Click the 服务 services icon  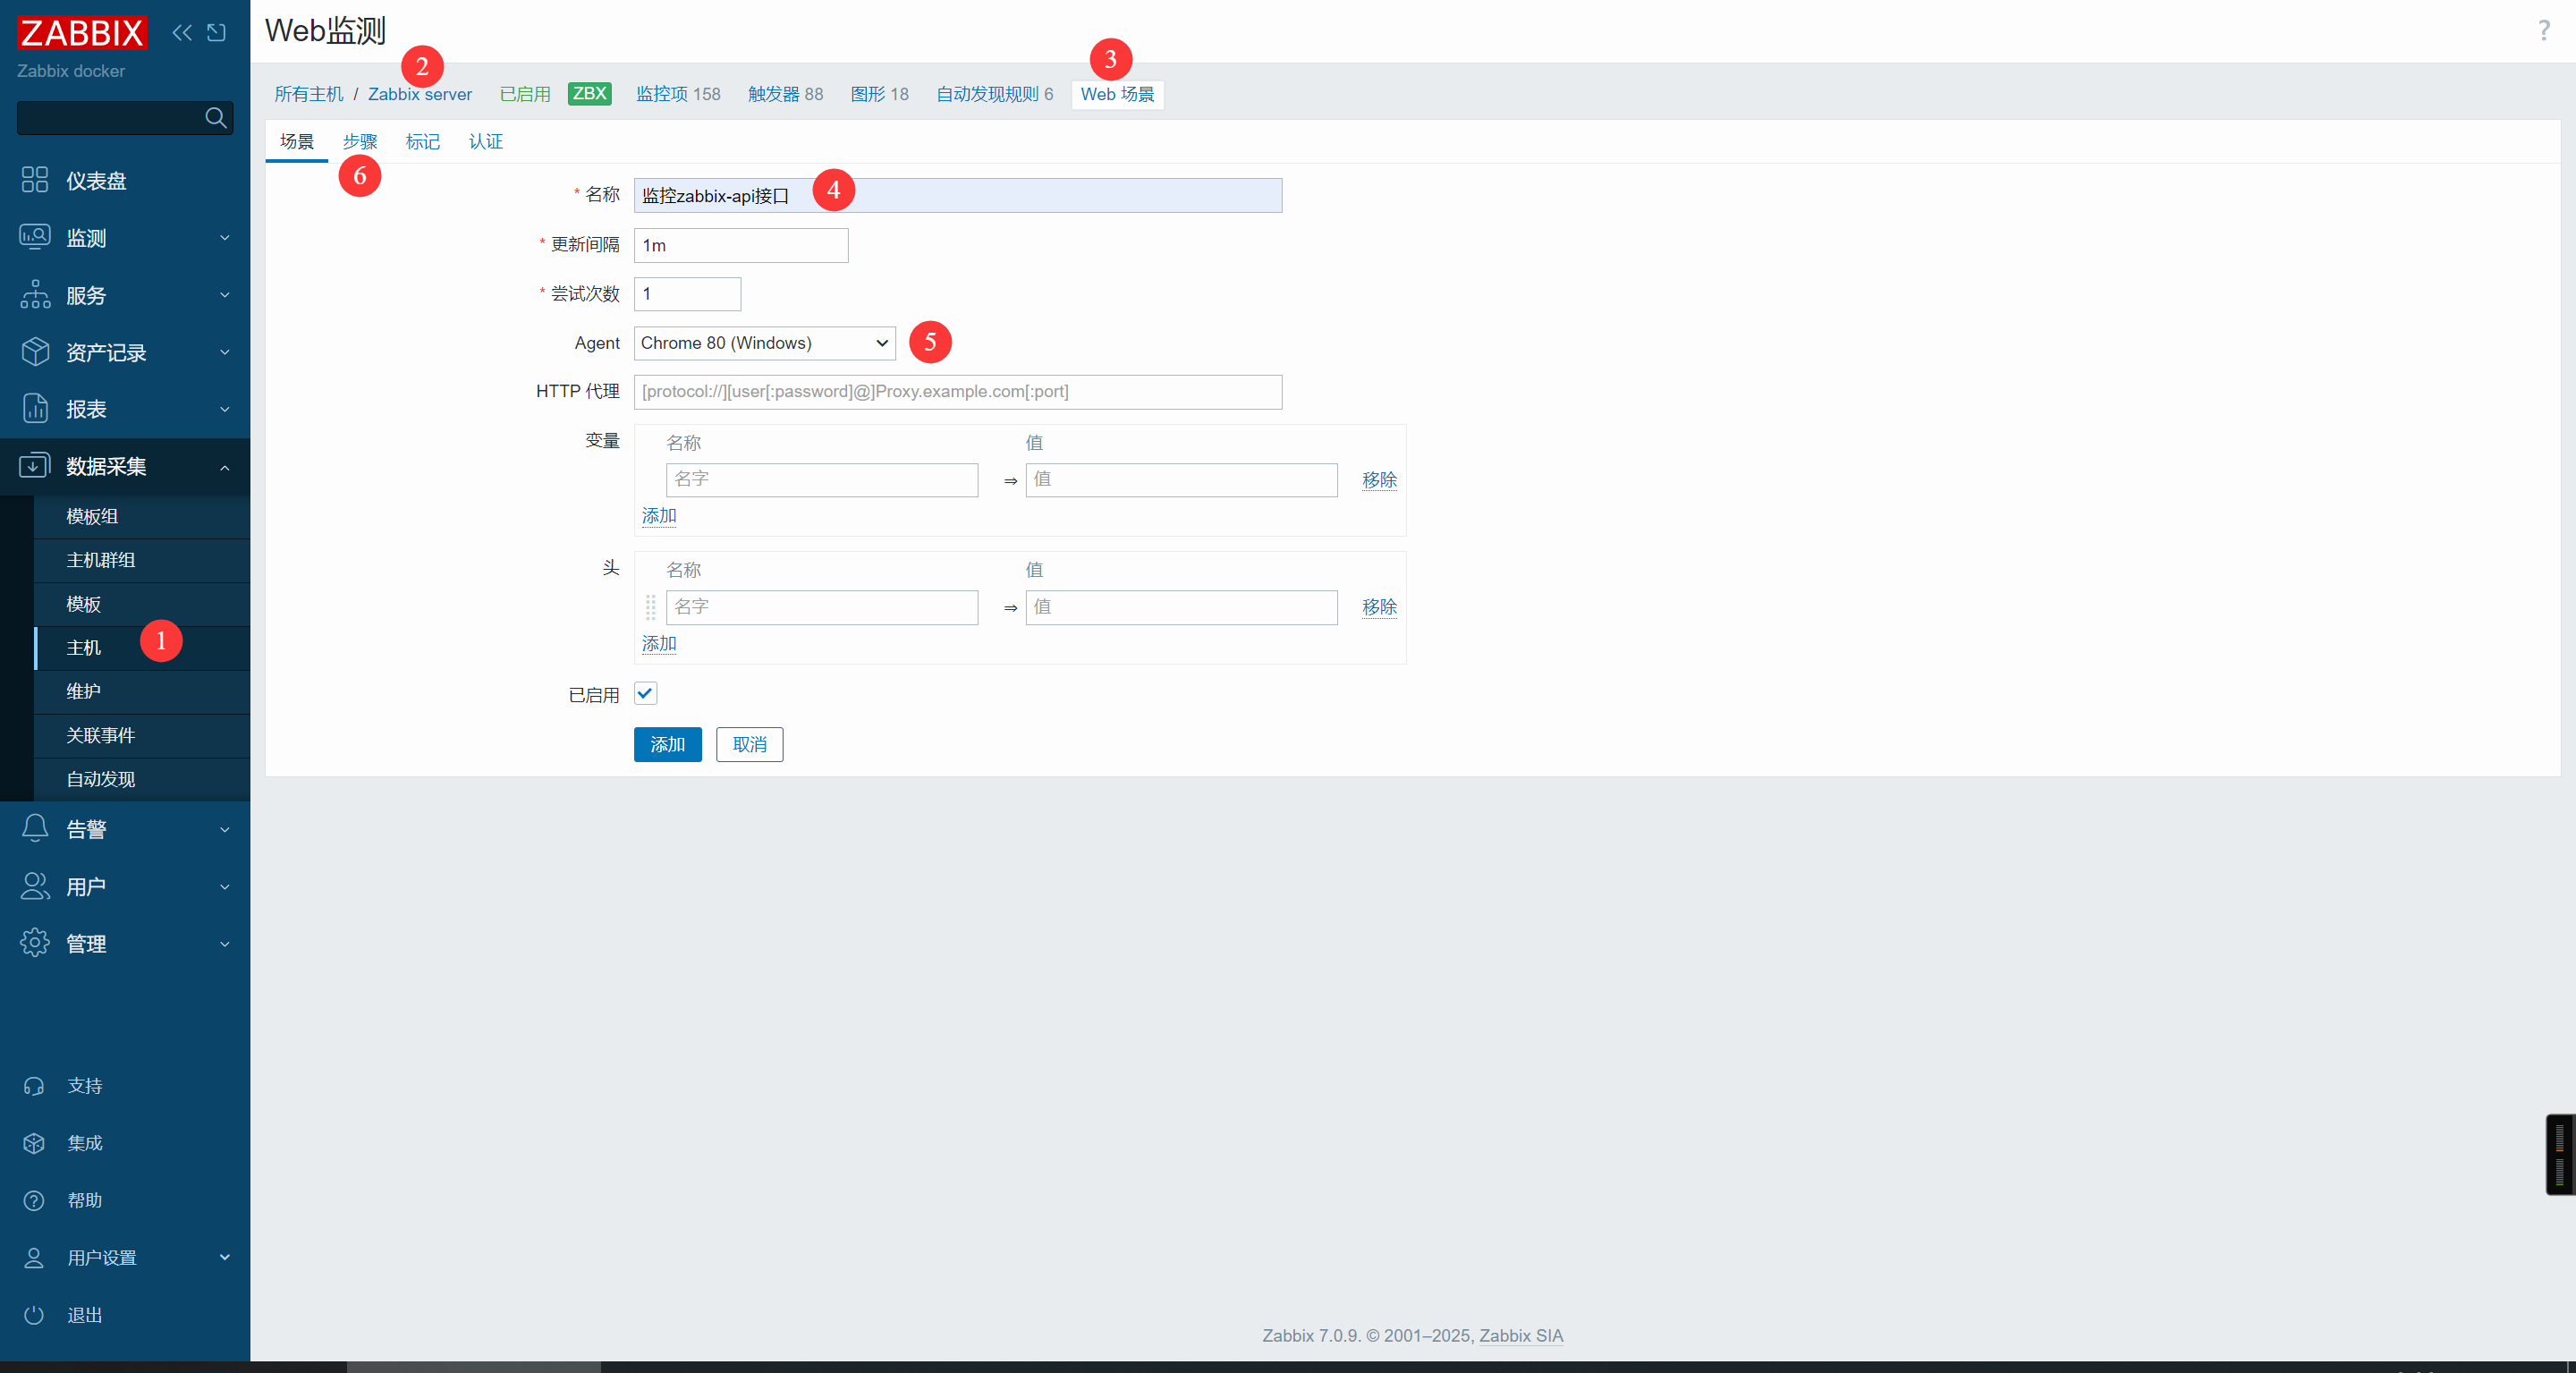(35, 294)
